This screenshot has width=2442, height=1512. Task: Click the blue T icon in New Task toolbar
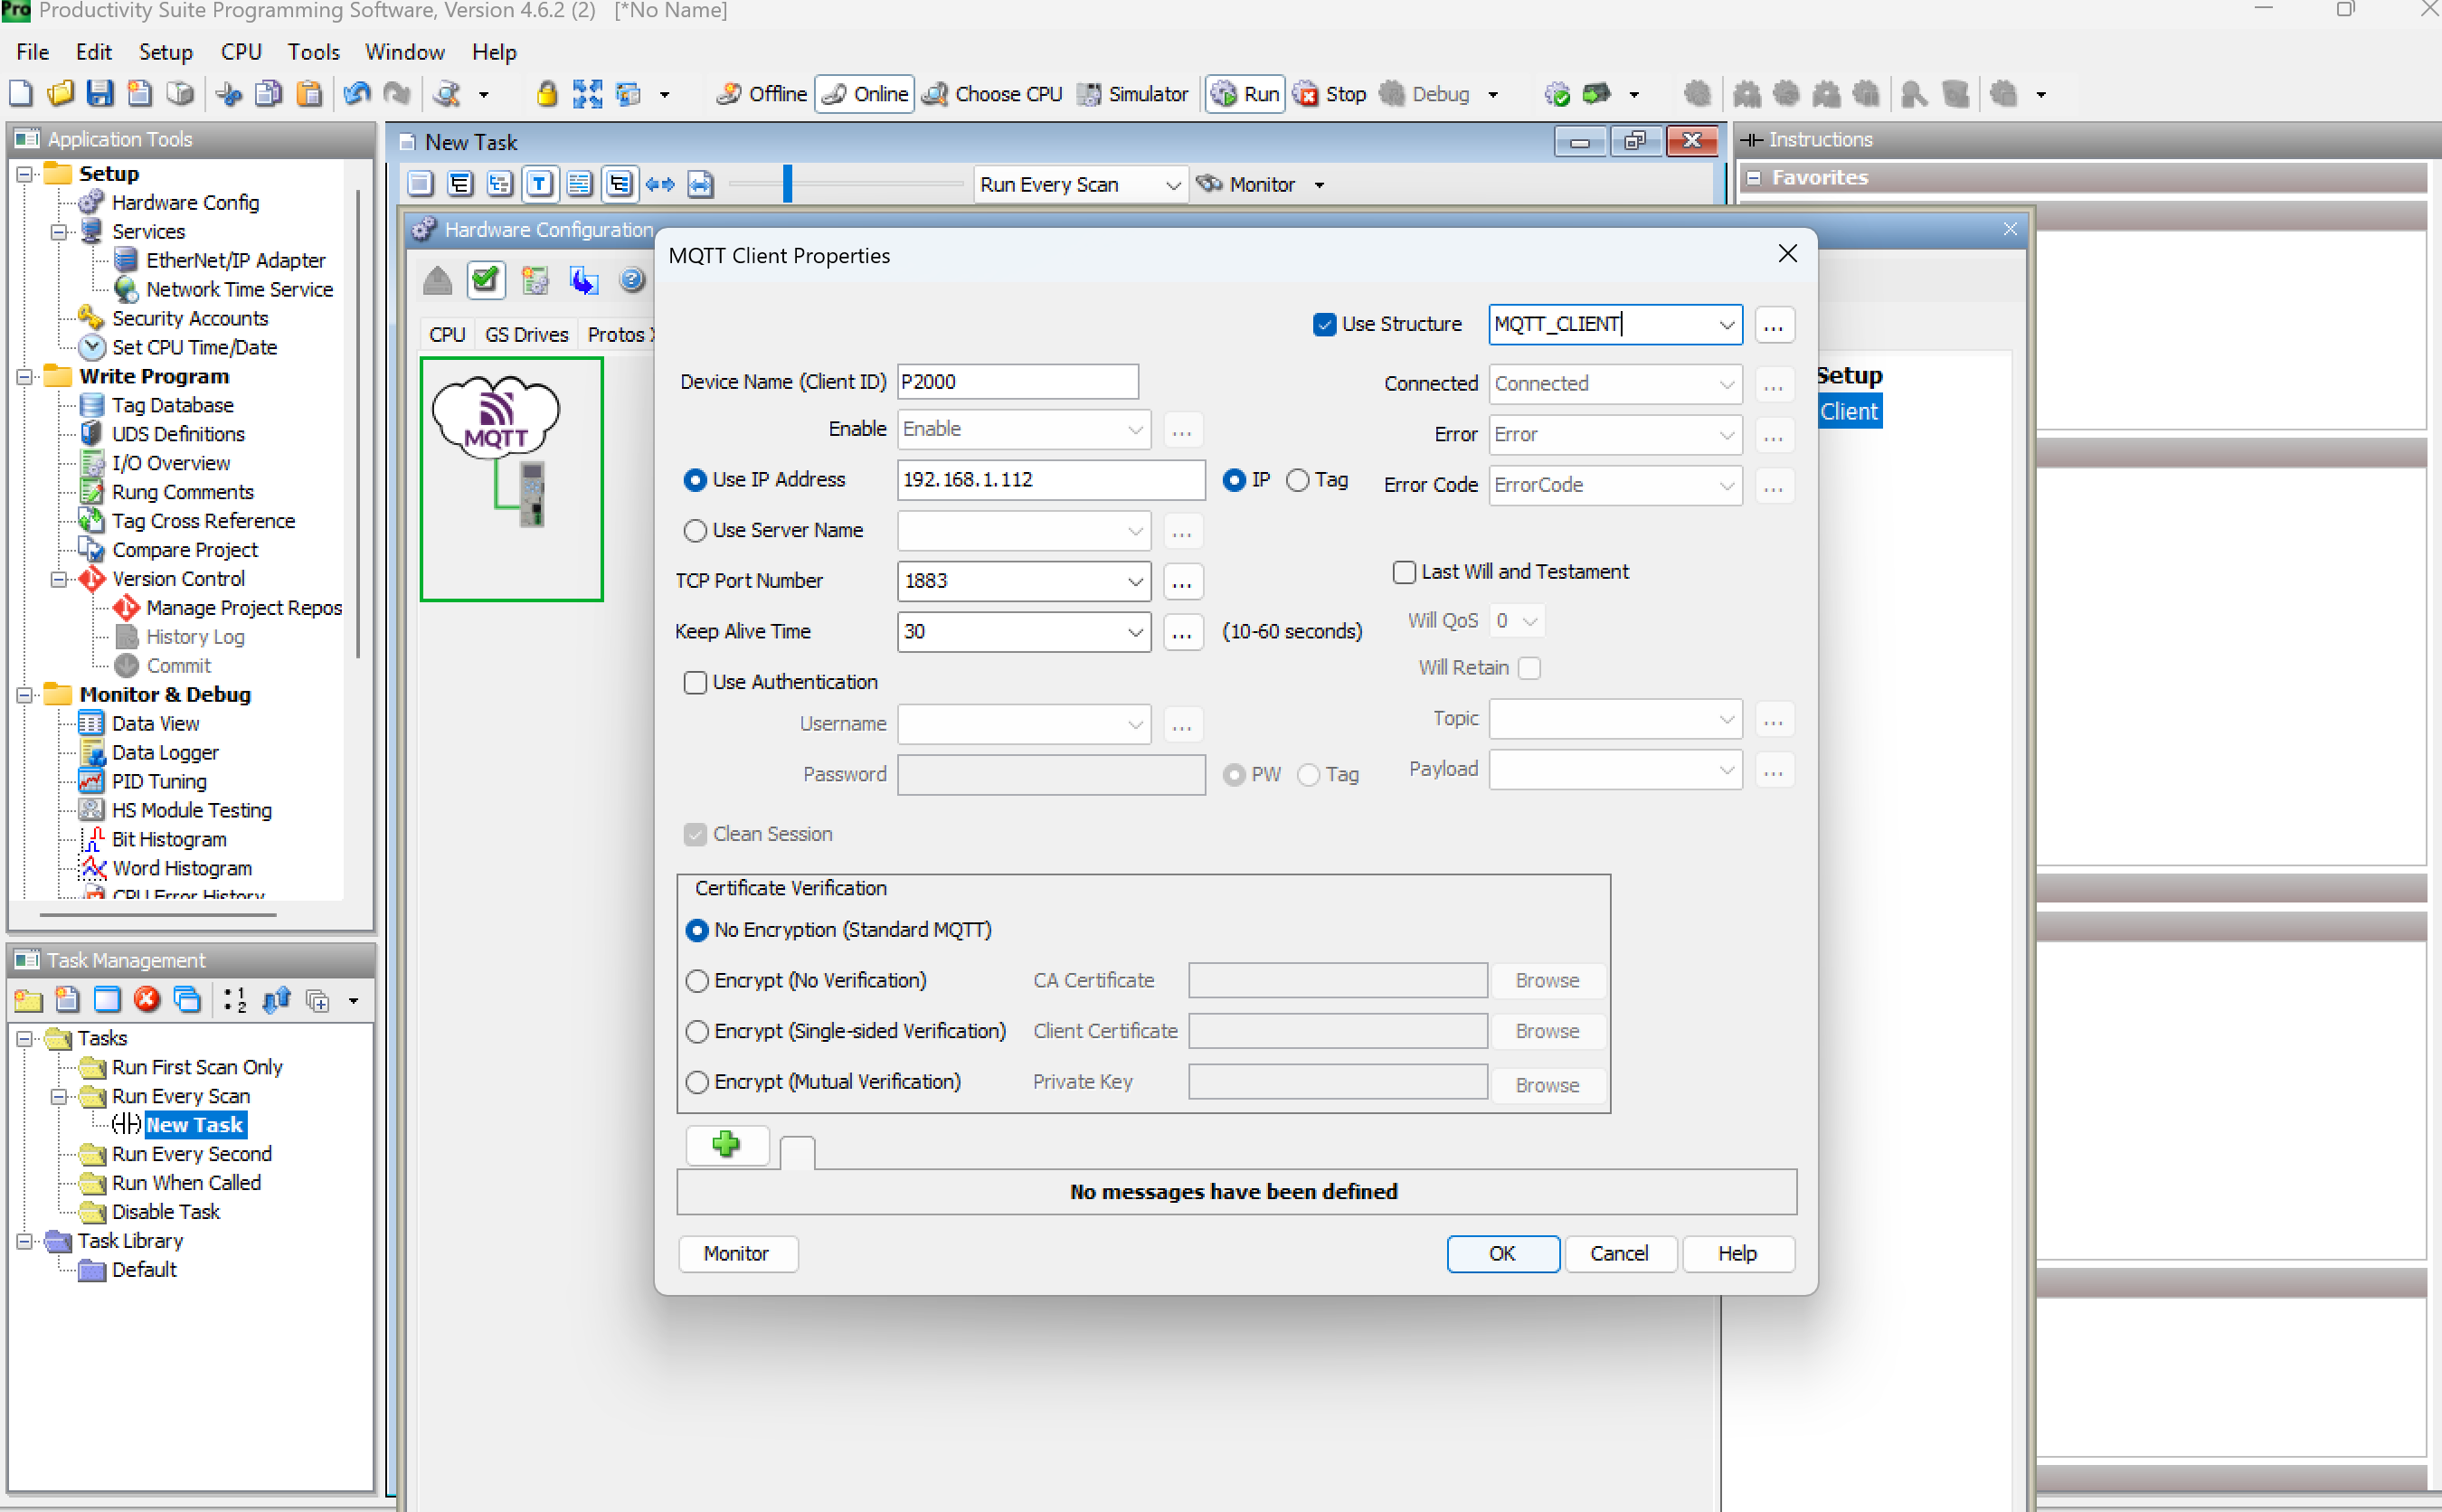tap(539, 184)
